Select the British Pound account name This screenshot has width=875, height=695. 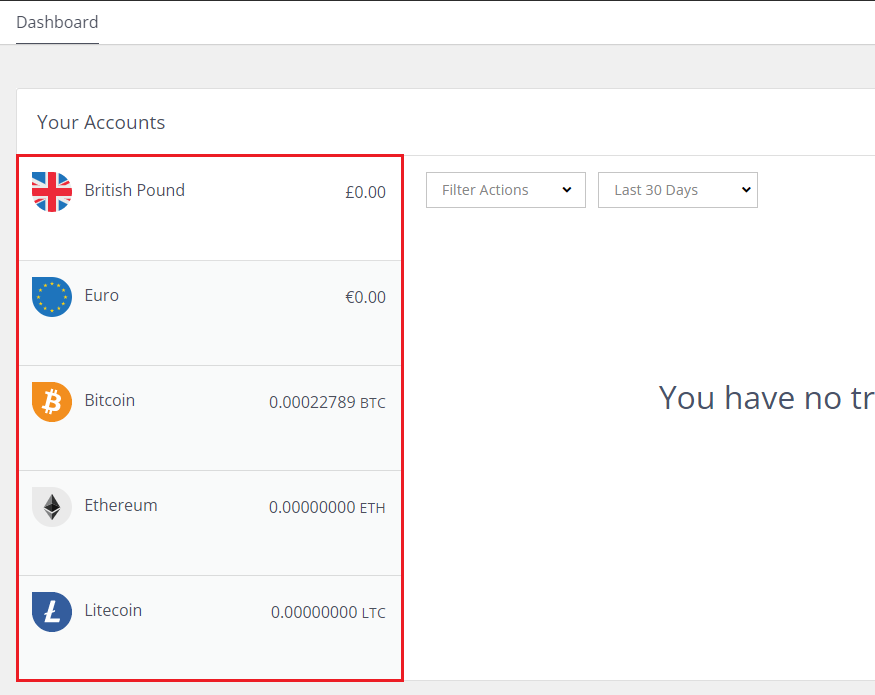point(134,190)
